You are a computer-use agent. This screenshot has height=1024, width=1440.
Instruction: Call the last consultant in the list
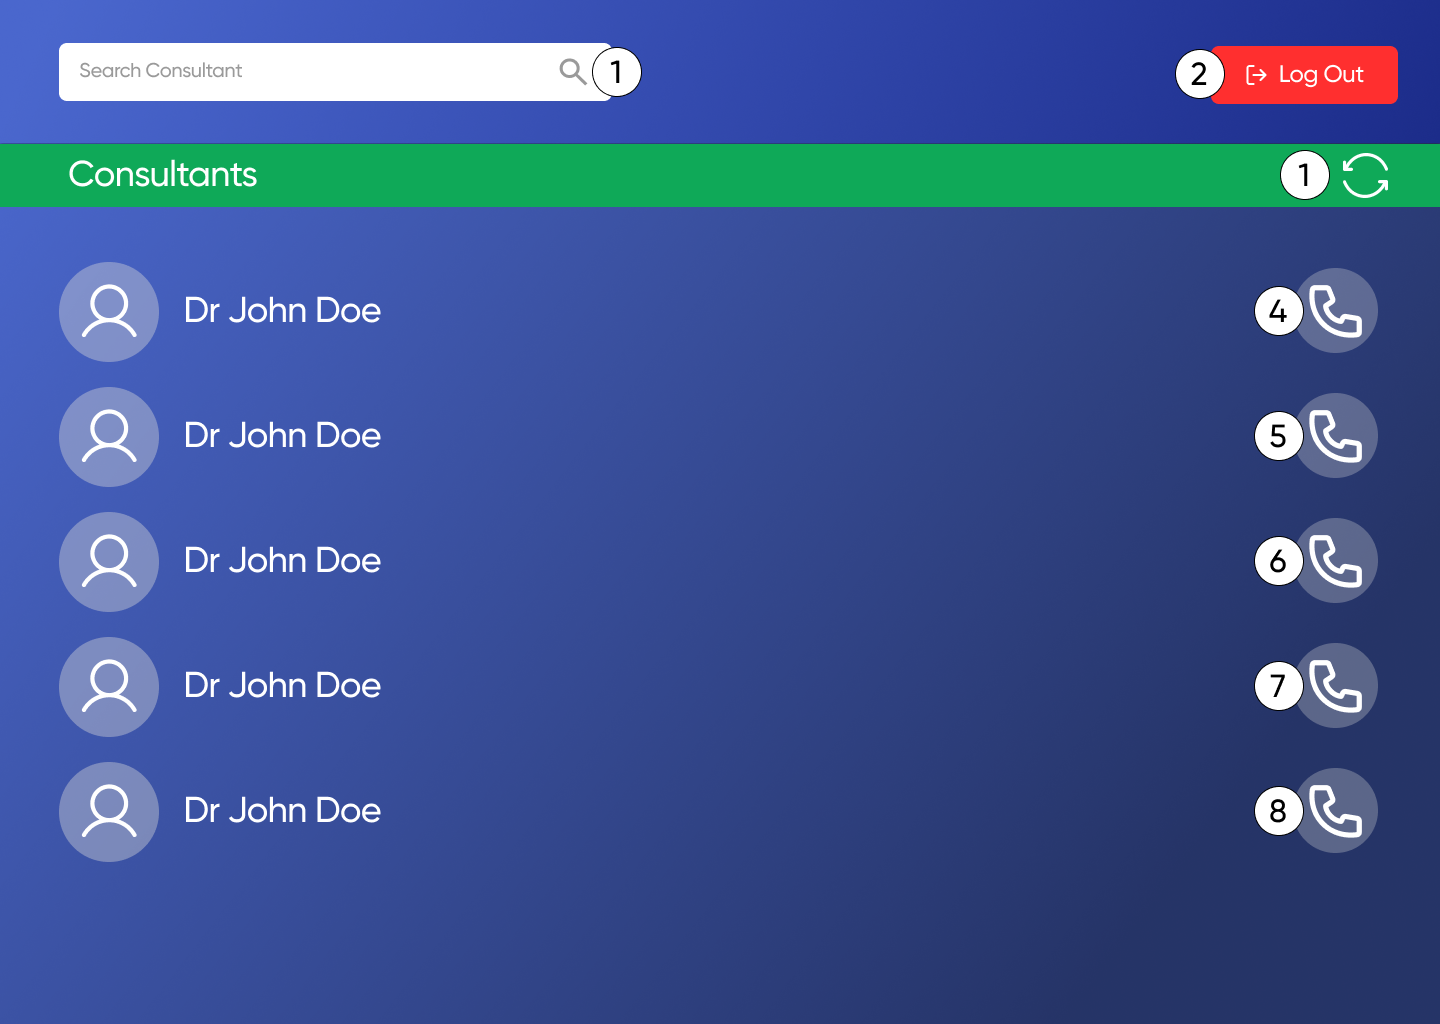1337,811
